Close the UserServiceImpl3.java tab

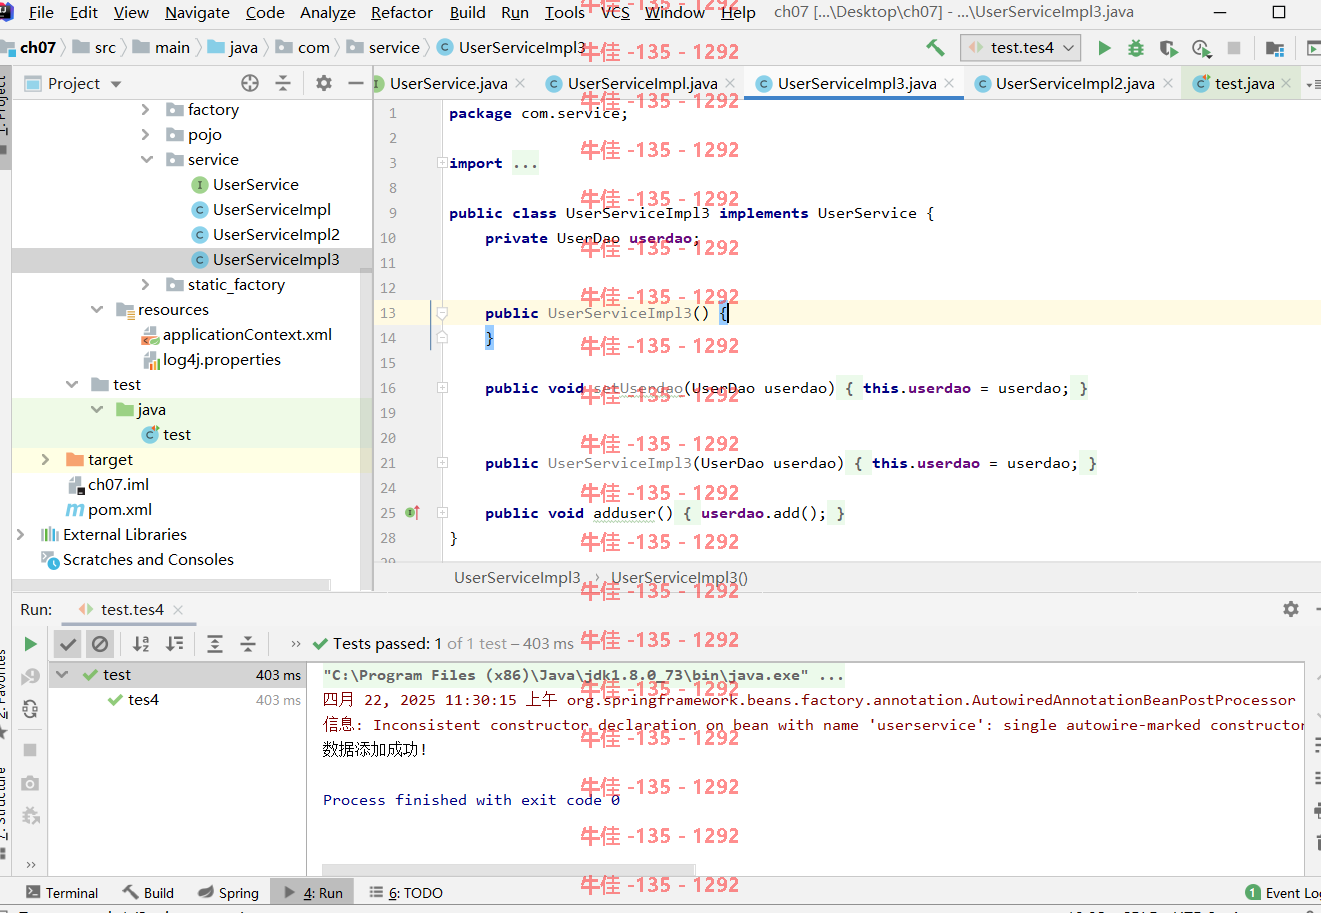tap(949, 83)
